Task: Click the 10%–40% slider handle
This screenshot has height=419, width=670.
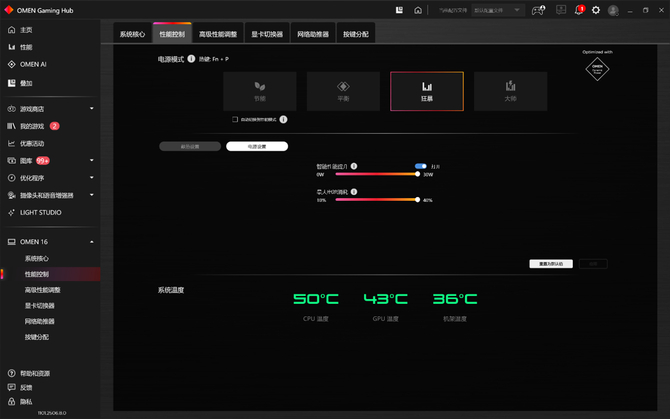Action: click(417, 199)
